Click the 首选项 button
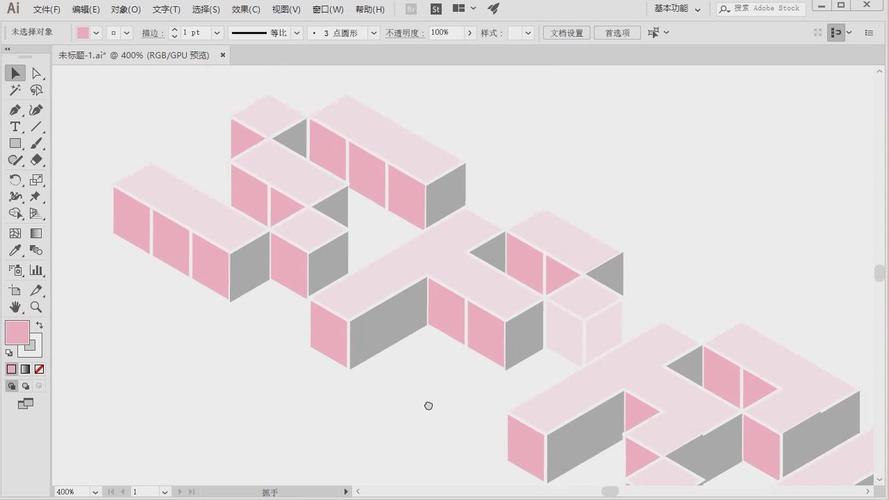The image size is (889, 500). pyautogui.click(x=617, y=33)
